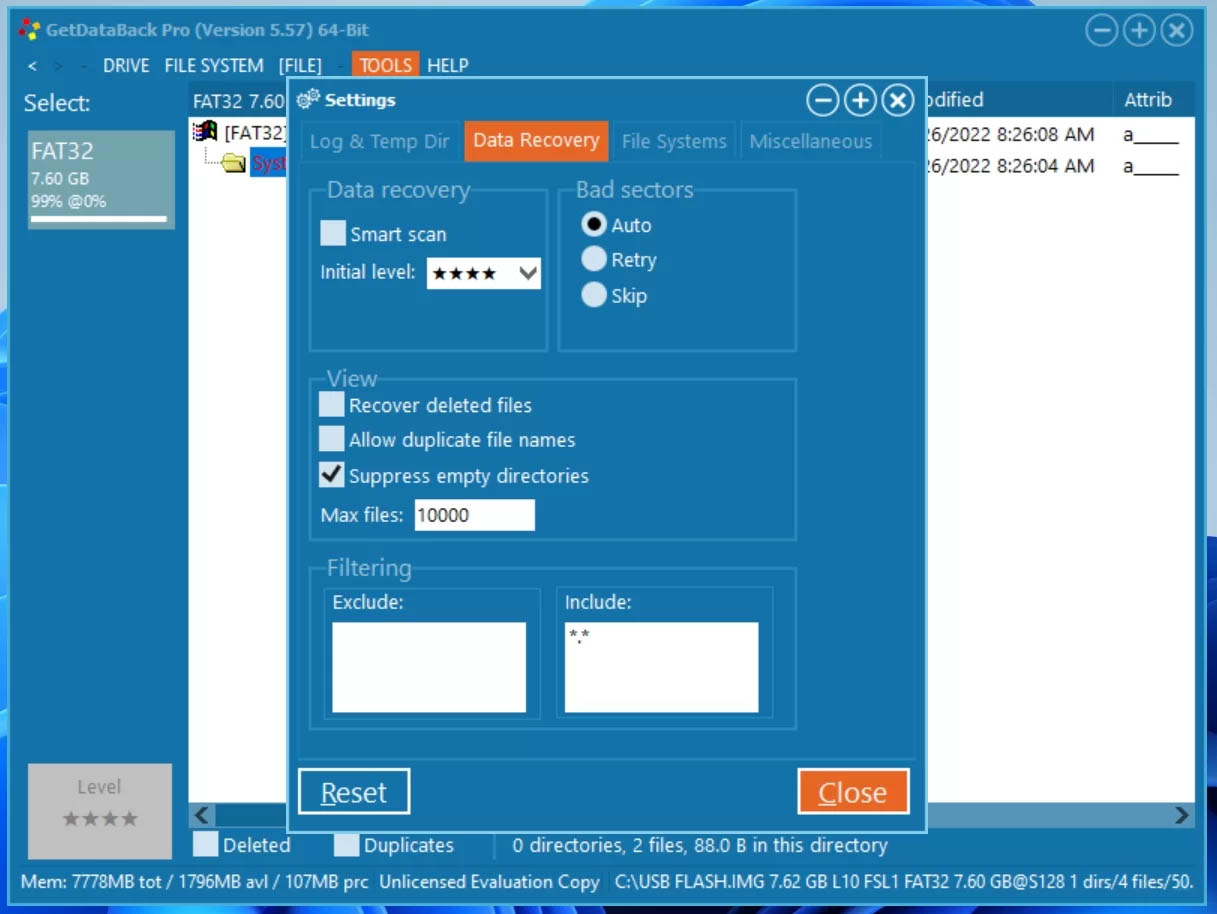Click the horizontal scrollbar right arrow

coord(1182,815)
